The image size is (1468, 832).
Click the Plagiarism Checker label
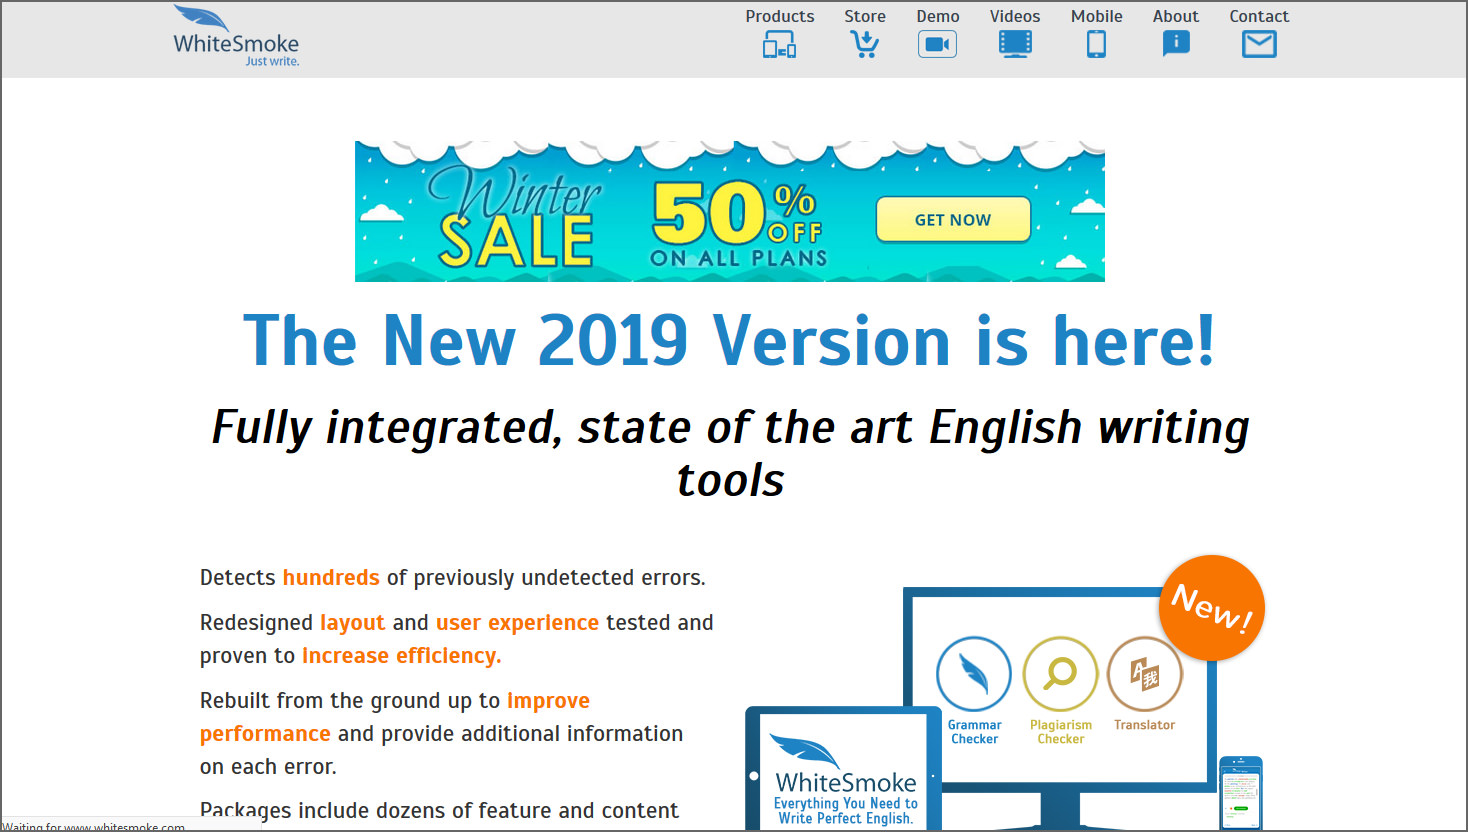[1061, 732]
